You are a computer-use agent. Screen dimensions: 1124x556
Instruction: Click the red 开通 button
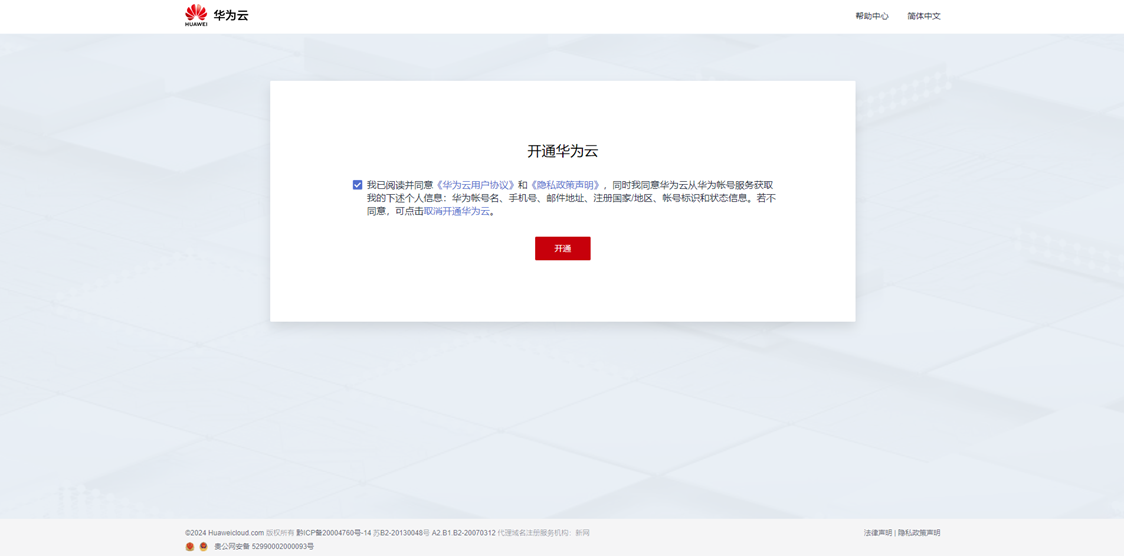[563, 249]
